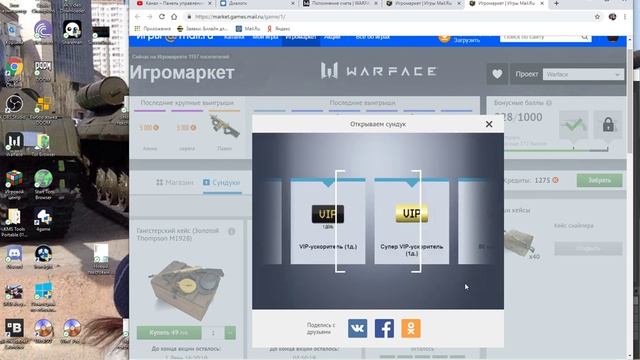Screen dimensions: 640x360
Task: Reload the page in Chrome
Action: coord(162,17)
